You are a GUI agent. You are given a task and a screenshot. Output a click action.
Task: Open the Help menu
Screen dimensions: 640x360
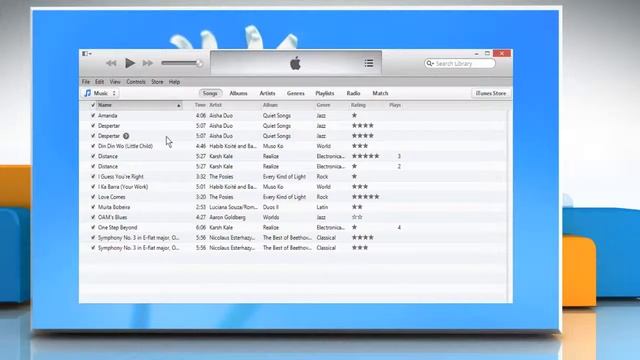174,82
